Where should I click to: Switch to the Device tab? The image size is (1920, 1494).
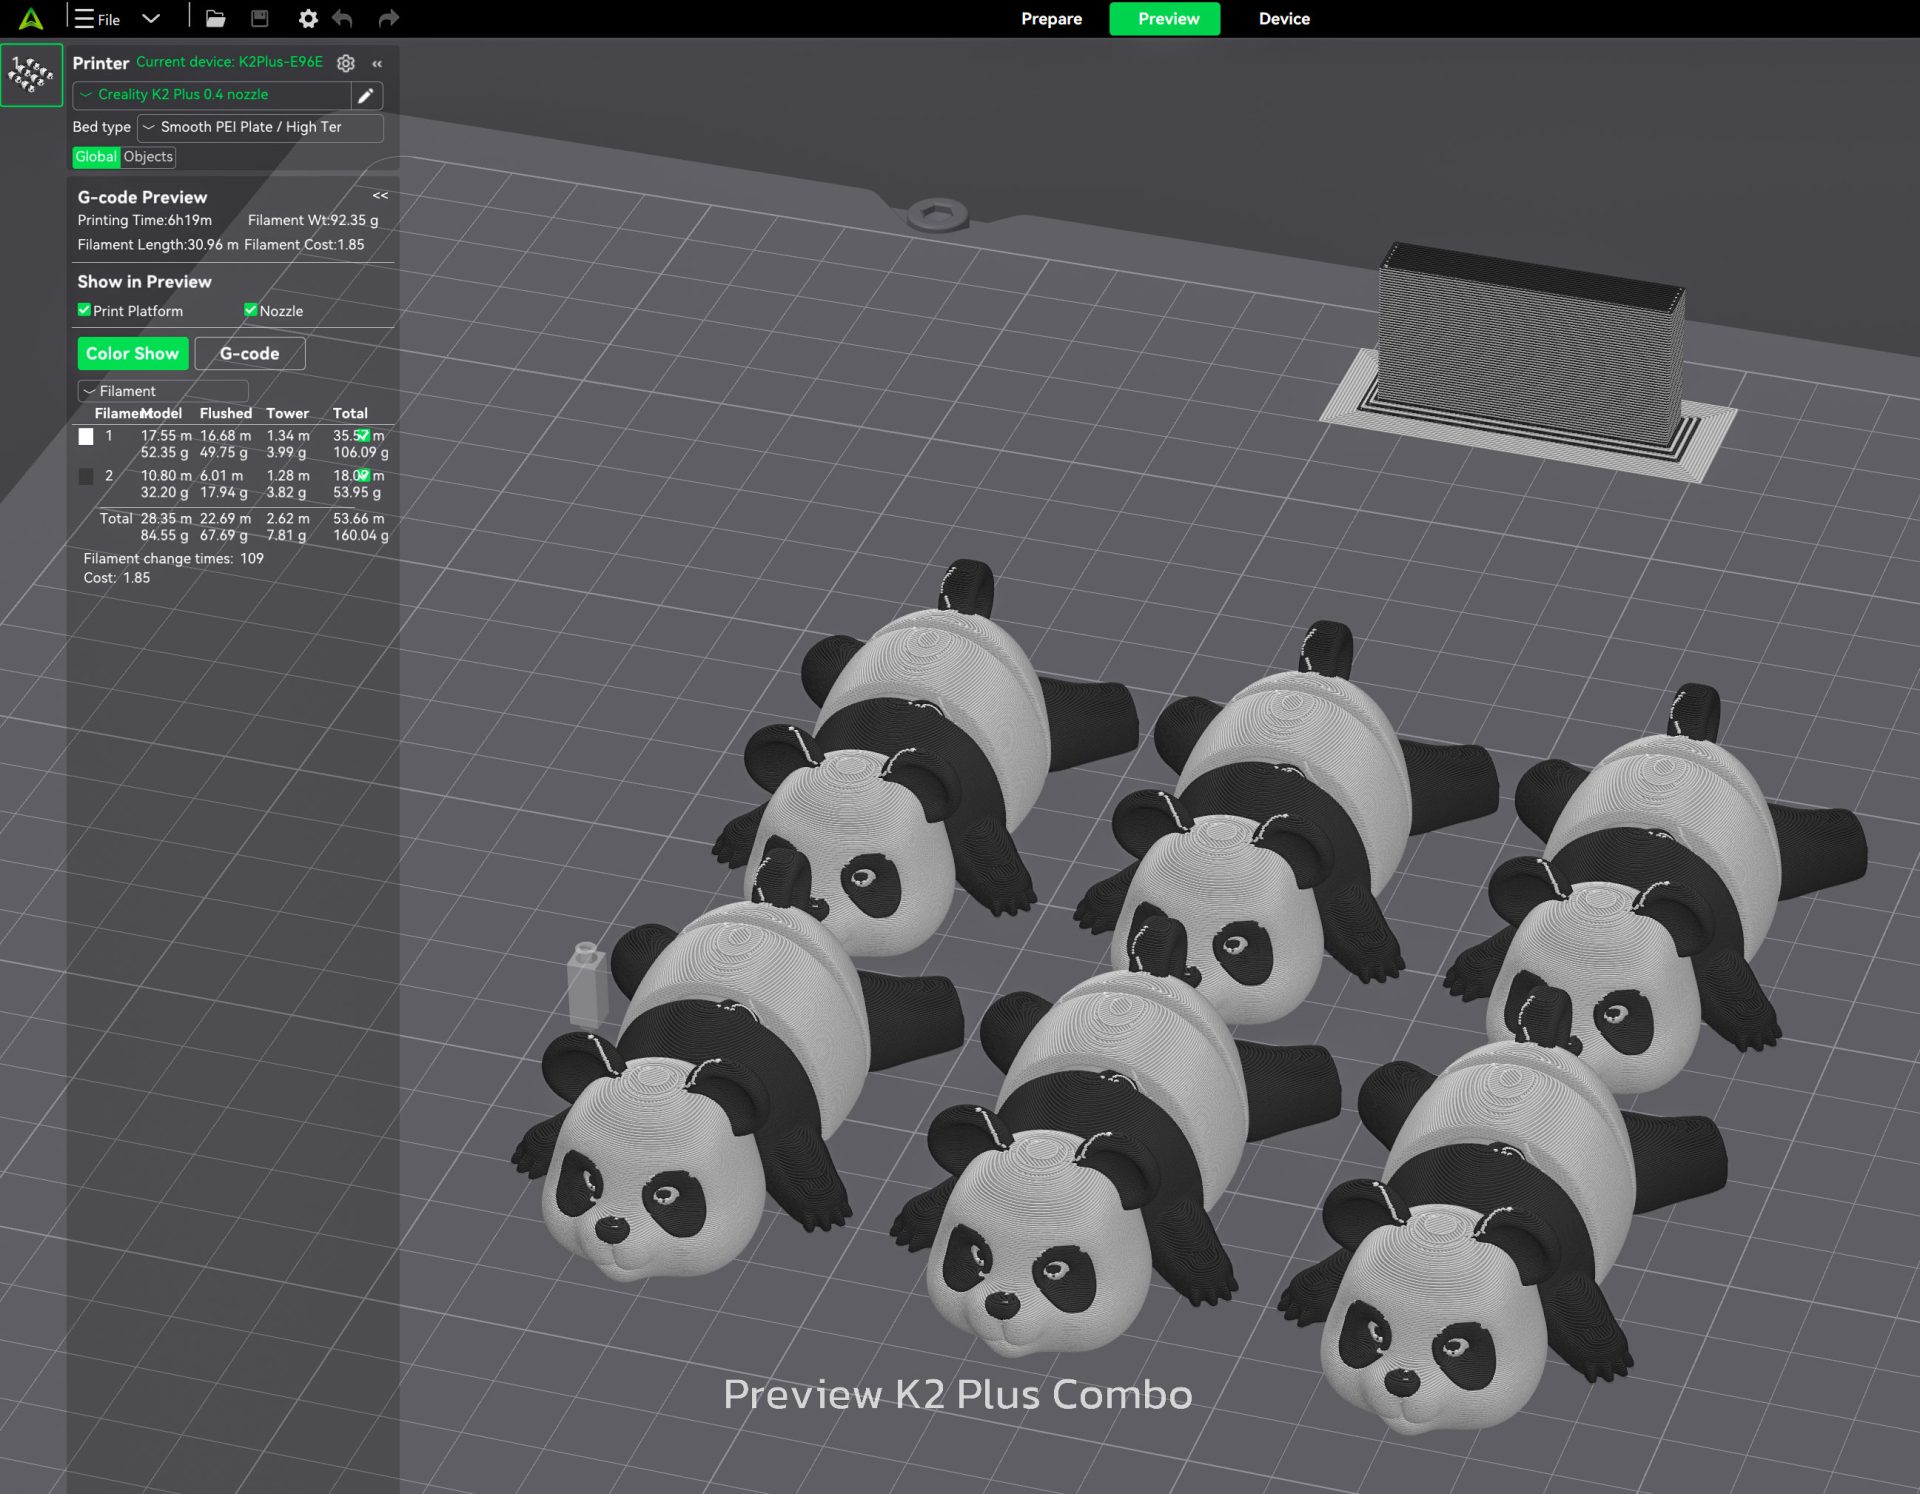click(x=1284, y=18)
